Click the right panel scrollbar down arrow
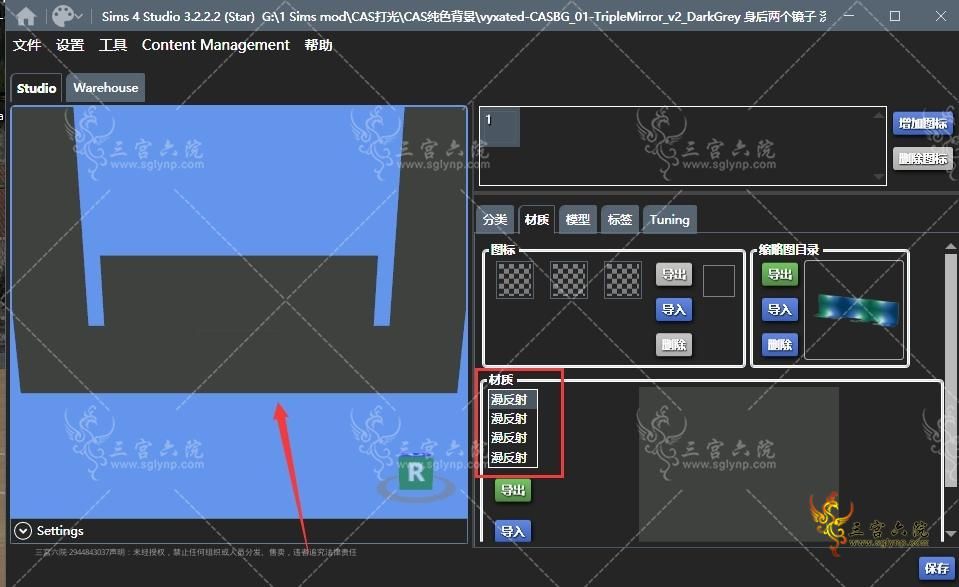 pos(950,534)
